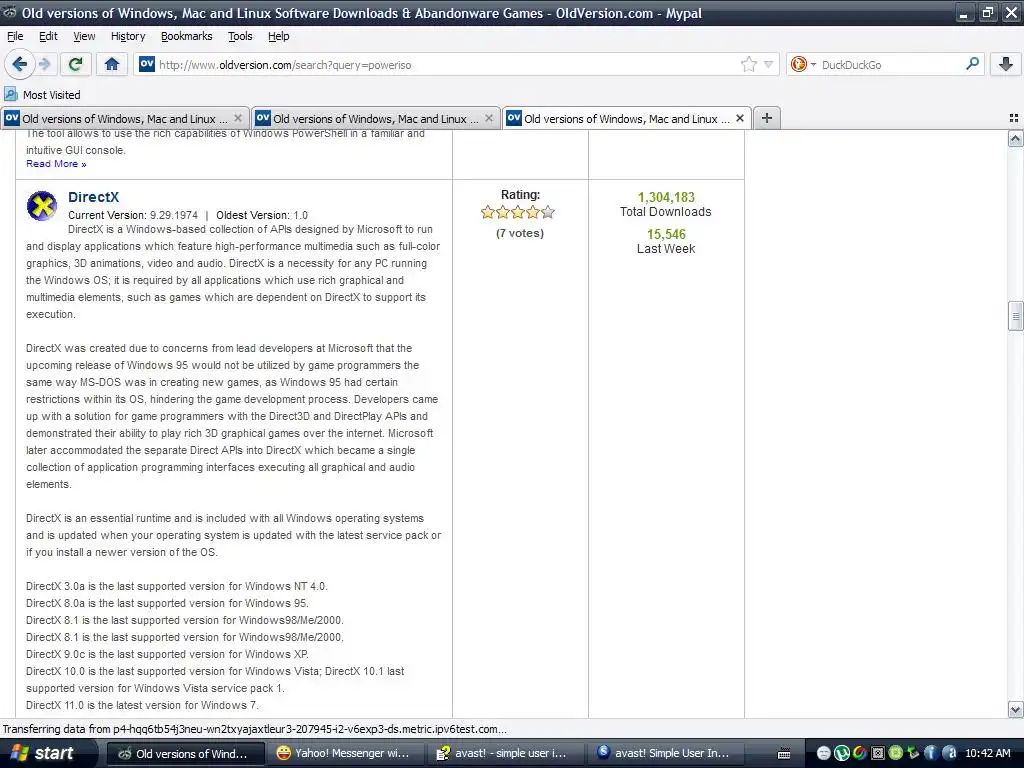
Task: Click the page scrollbar up arrow
Action: click(1015, 138)
